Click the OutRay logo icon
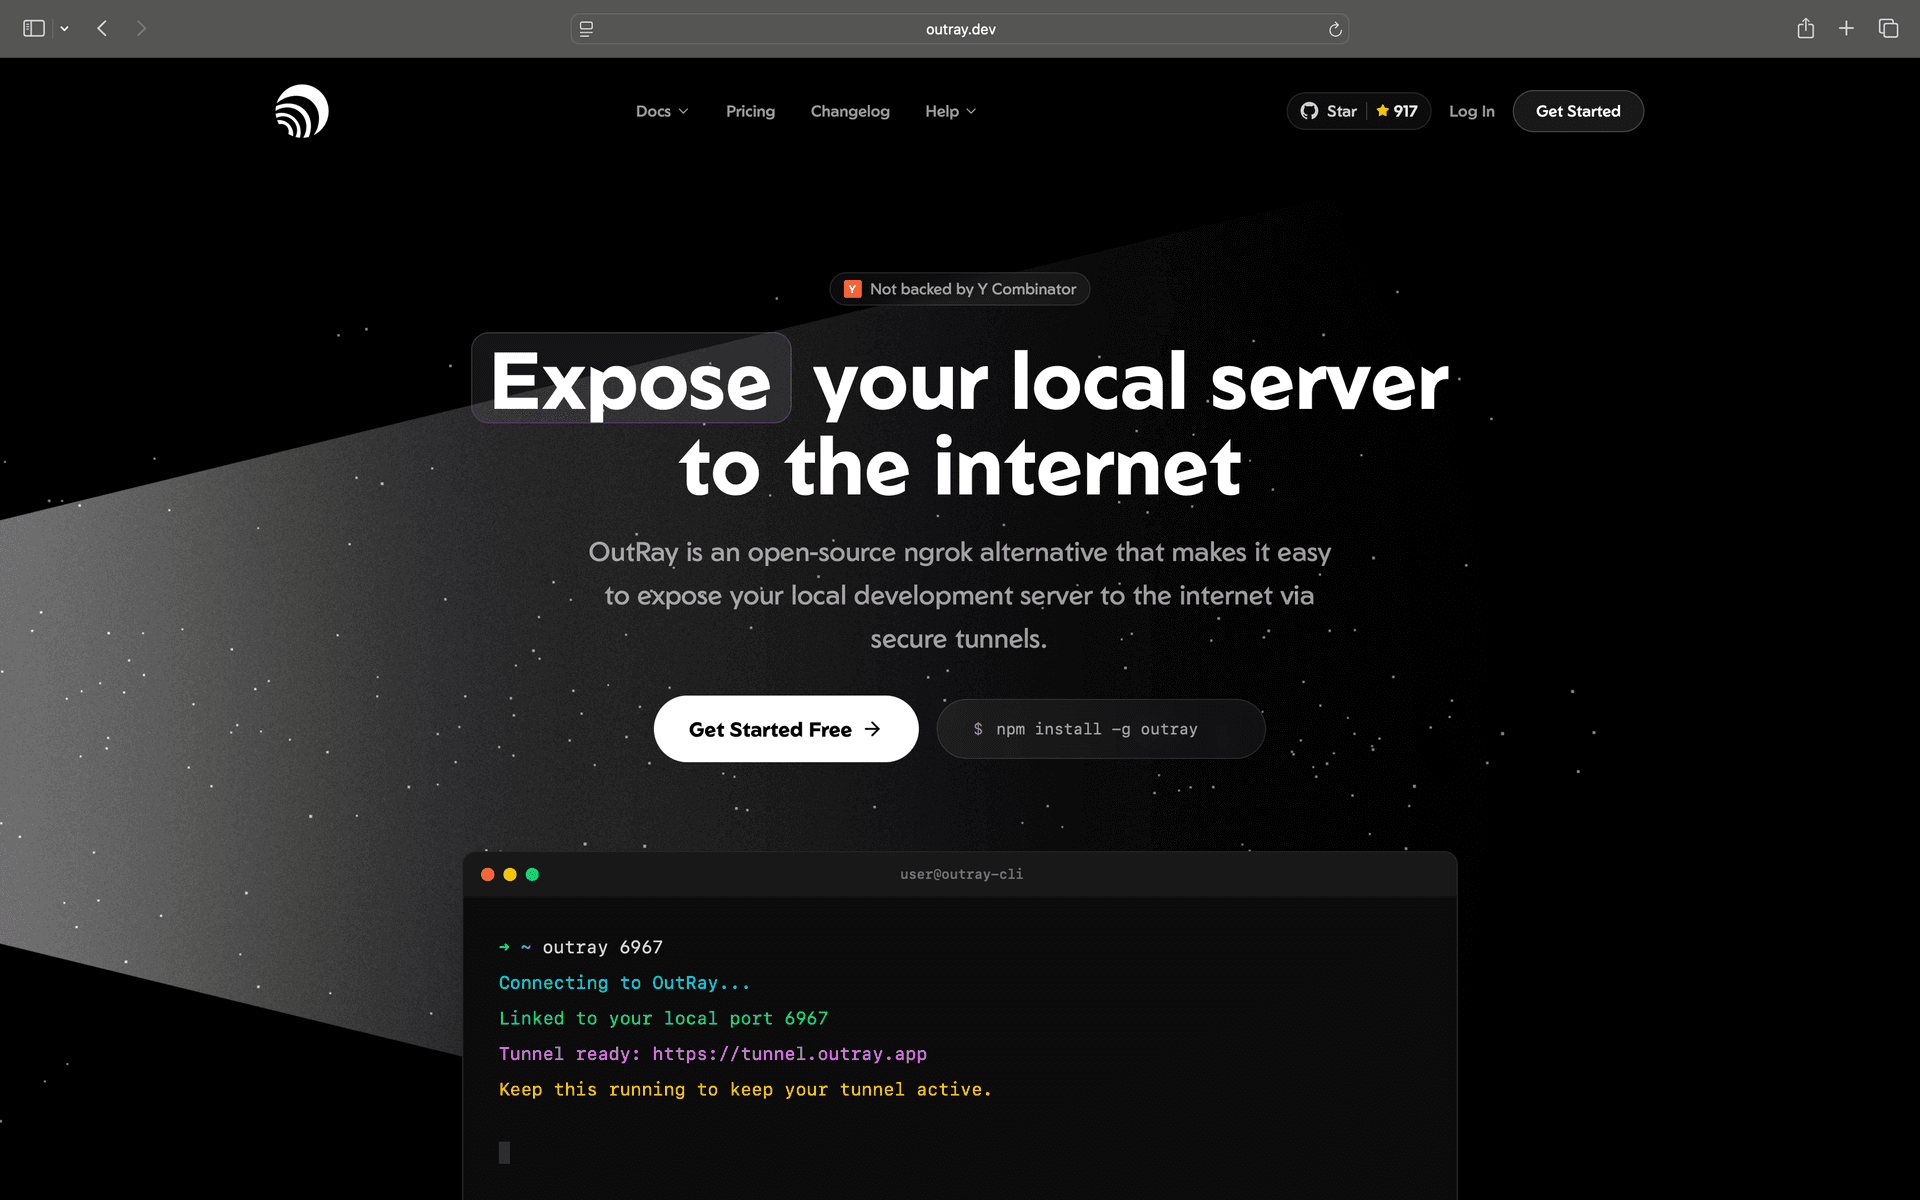 [x=301, y=111]
